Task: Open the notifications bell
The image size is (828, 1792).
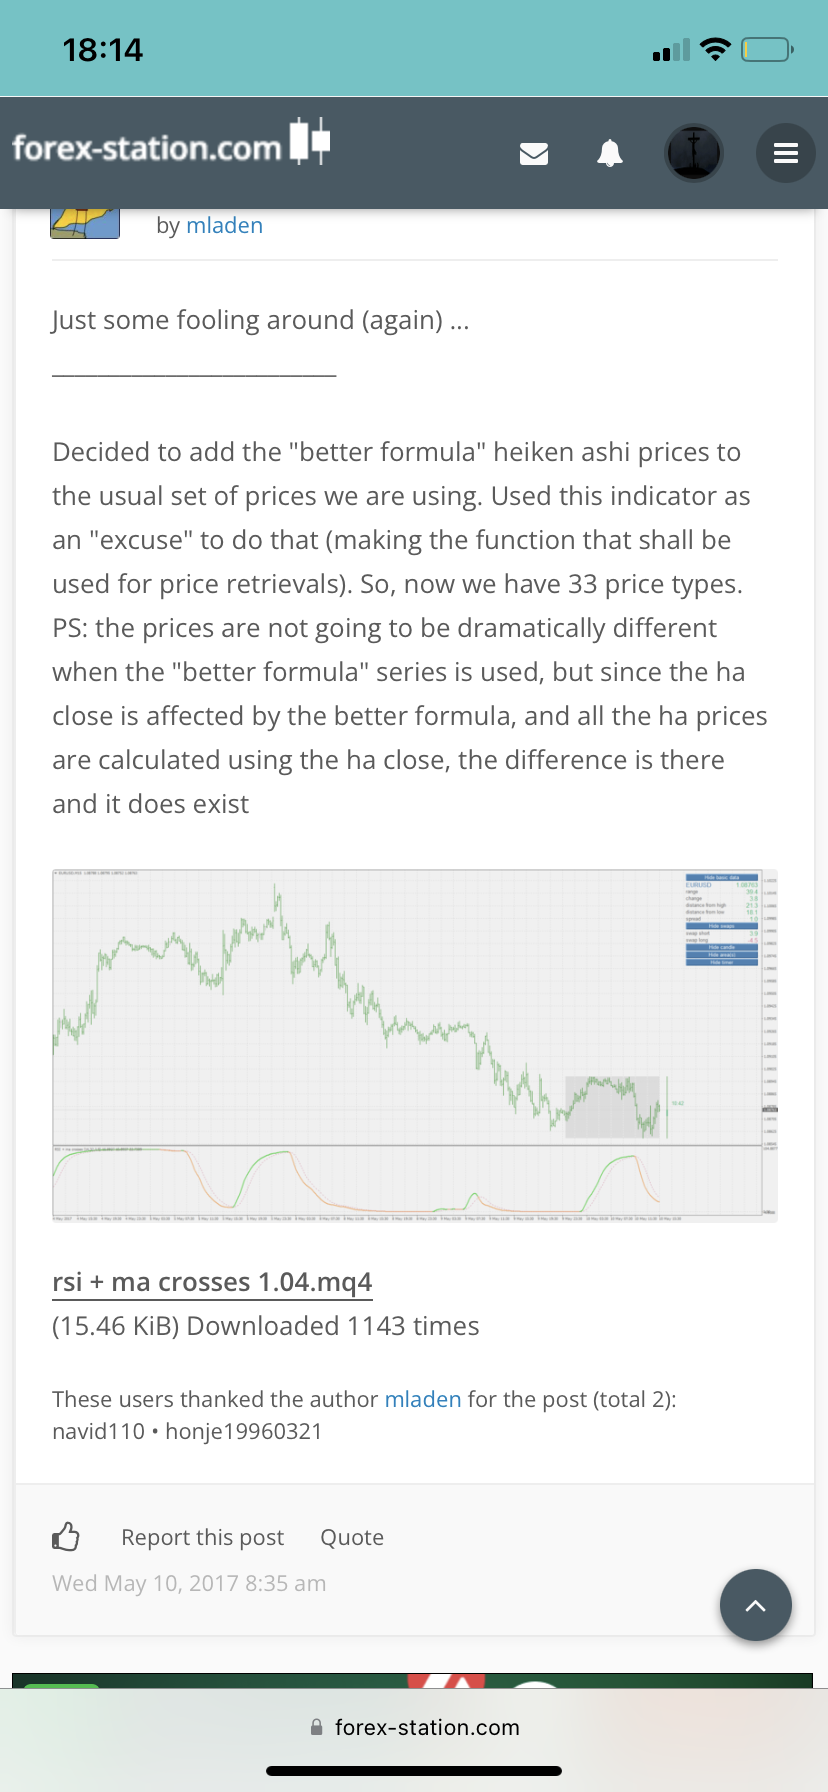Action: click(x=610, y=153)
